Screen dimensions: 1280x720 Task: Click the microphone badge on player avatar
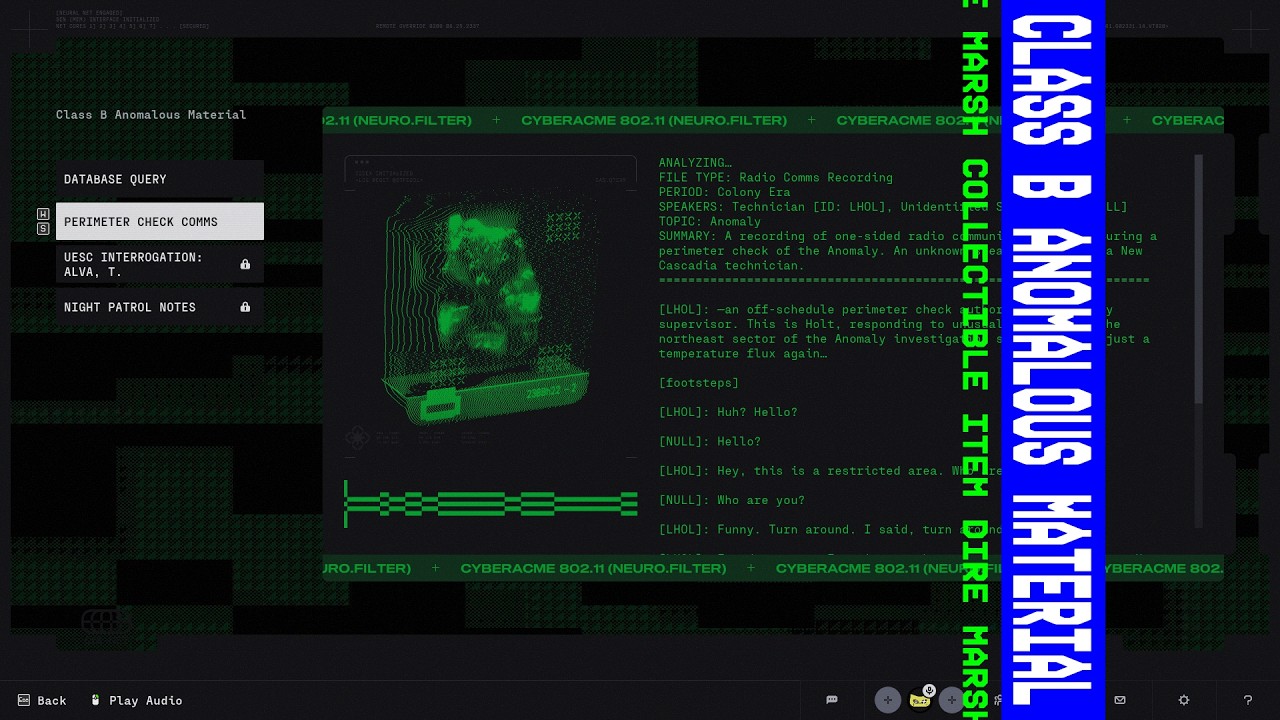pos(929,690)
